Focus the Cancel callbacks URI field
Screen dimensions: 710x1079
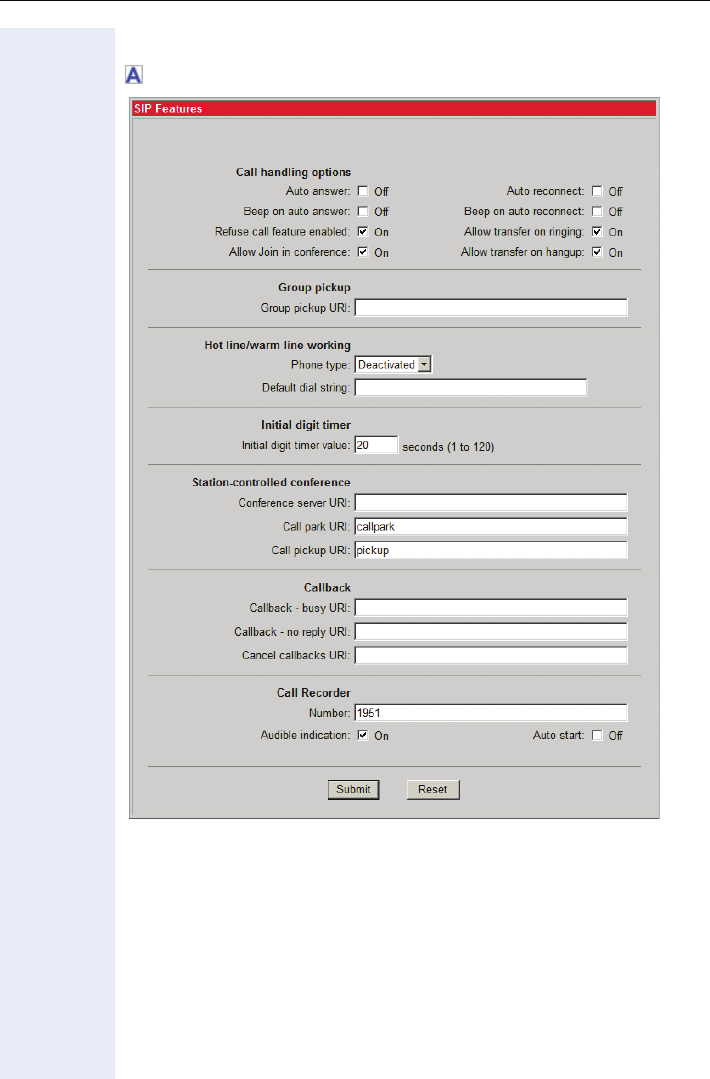click(491, 655)
